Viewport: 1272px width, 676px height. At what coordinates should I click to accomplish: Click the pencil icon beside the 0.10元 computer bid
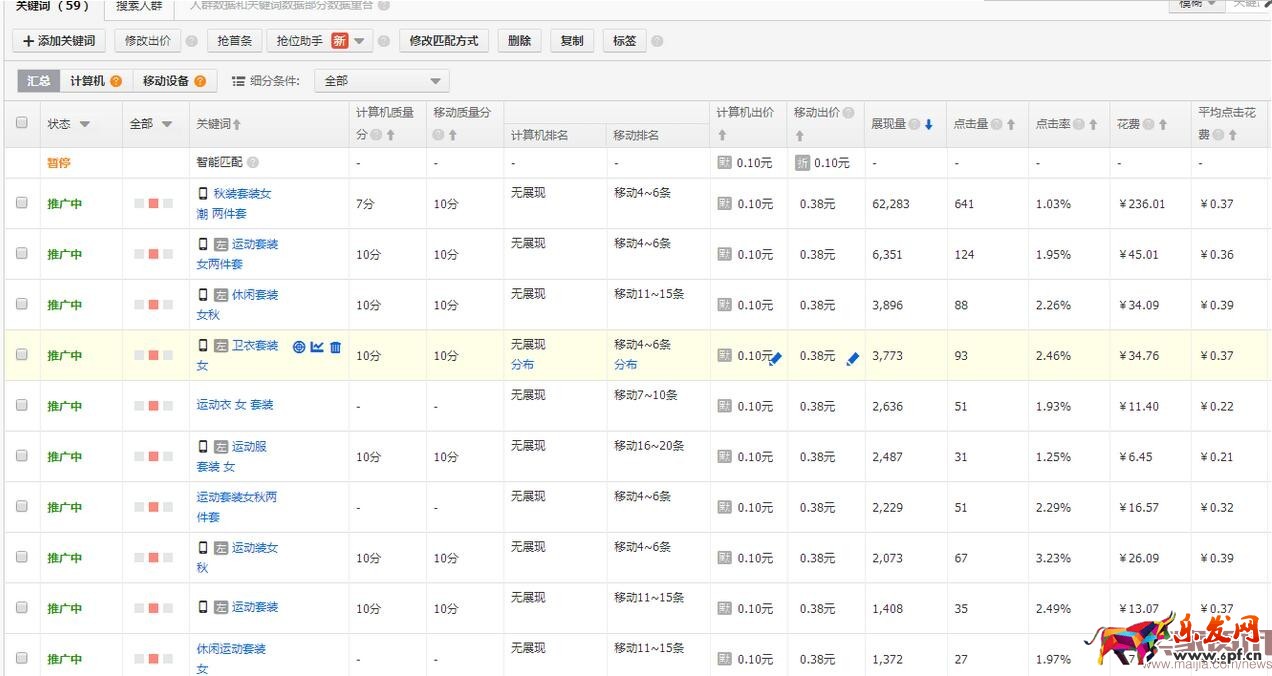[x=774, y=358]
